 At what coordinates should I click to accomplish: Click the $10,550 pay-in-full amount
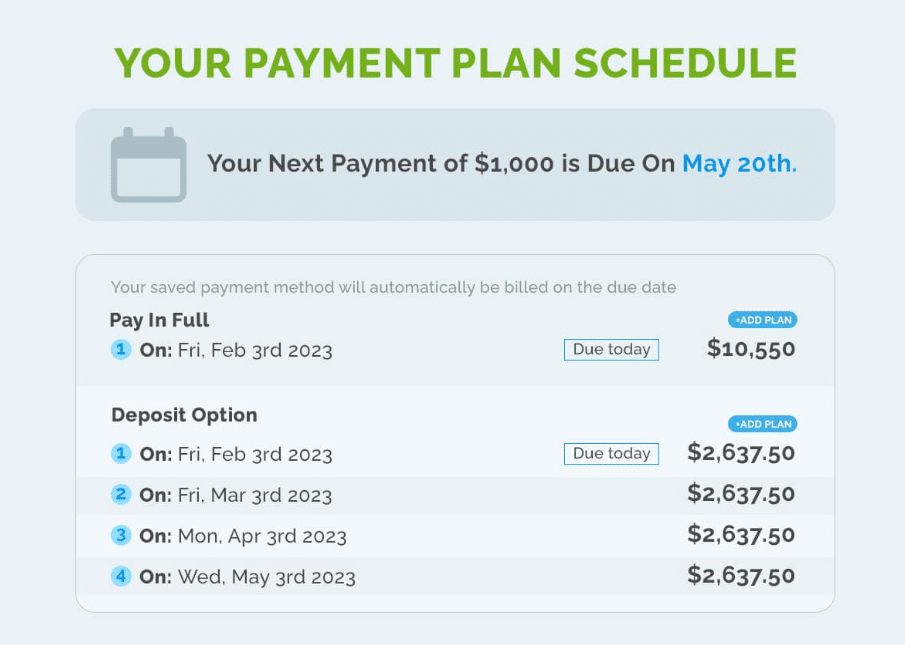(751, 349)
